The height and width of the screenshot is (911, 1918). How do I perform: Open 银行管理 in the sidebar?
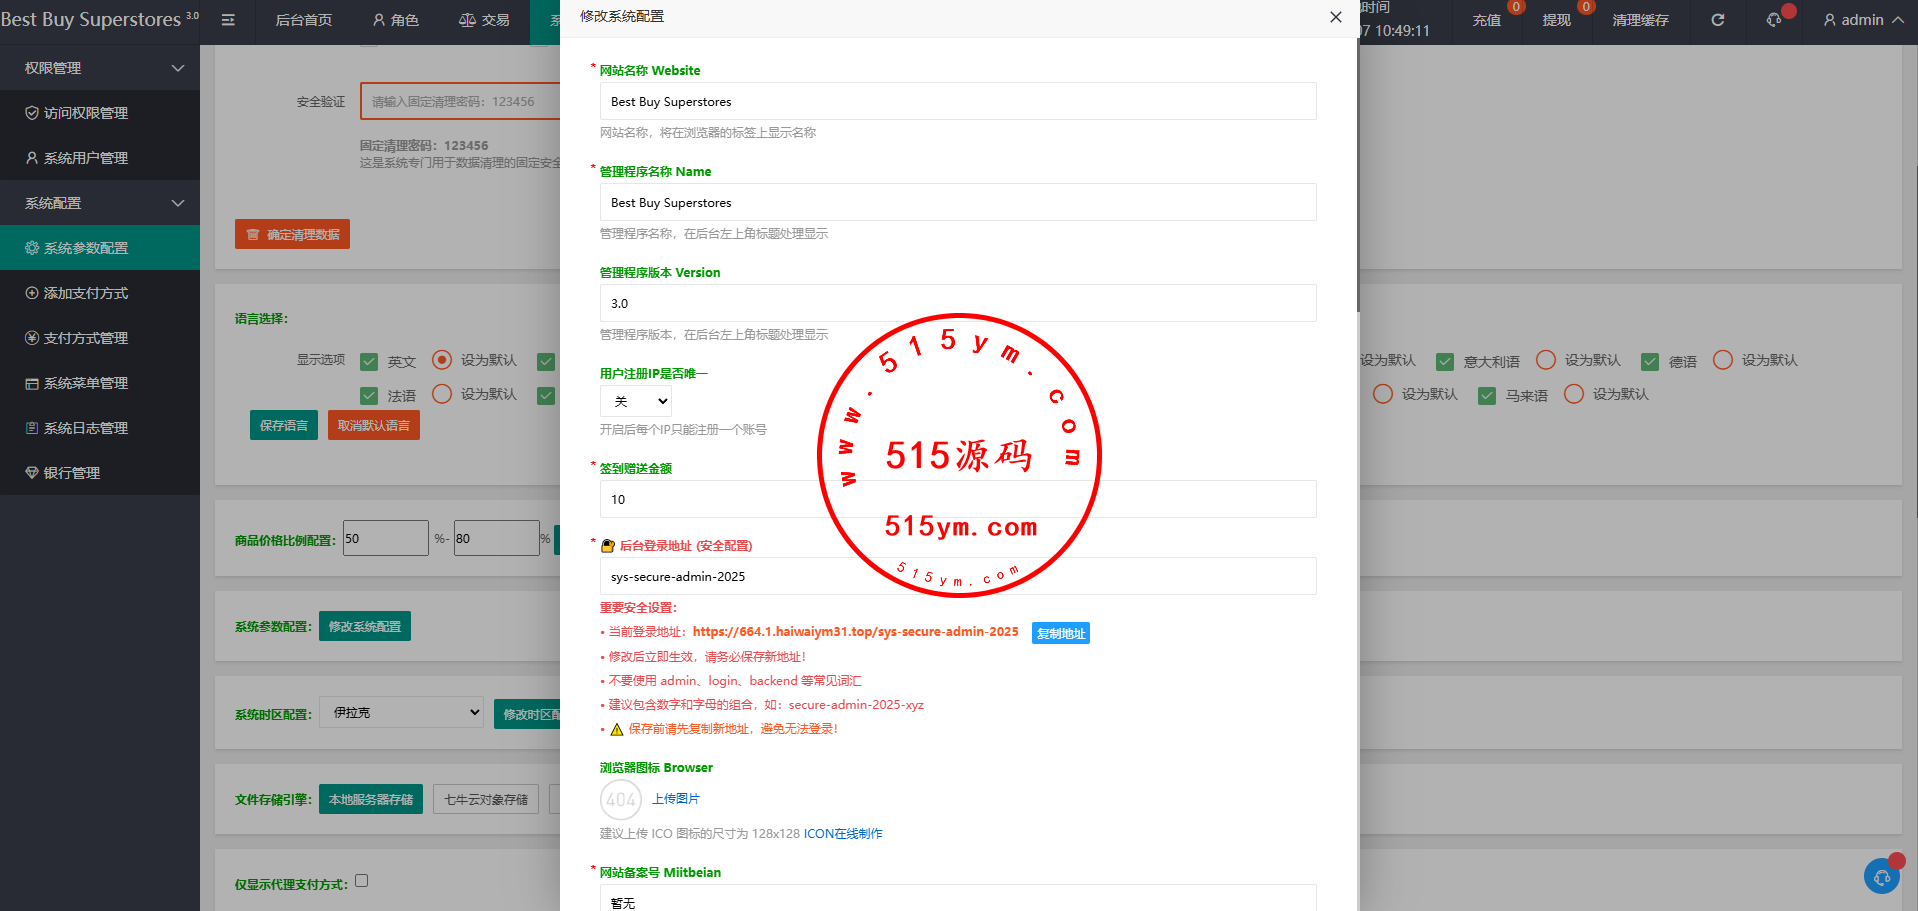pyautogui.click(x=71, y=473)
